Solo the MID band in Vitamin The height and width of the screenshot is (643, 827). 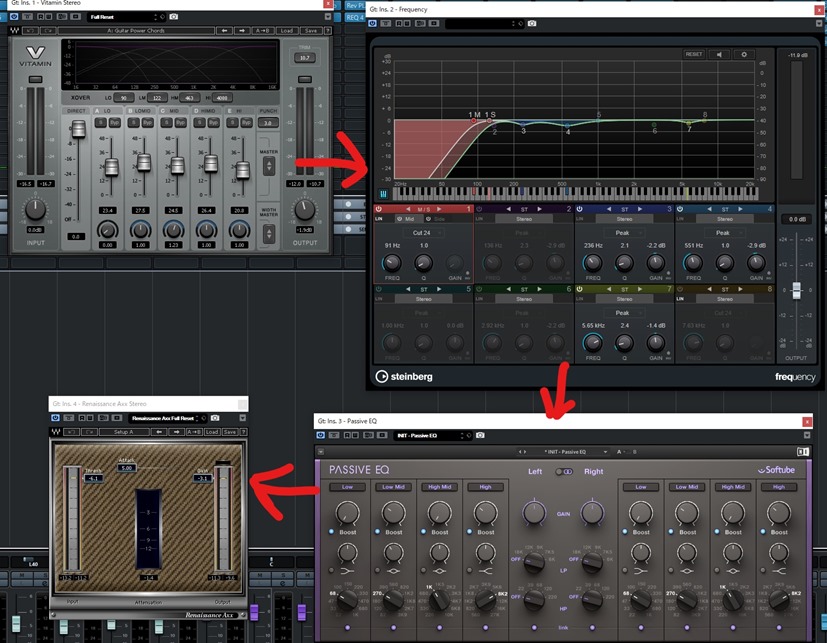(166, 122)
